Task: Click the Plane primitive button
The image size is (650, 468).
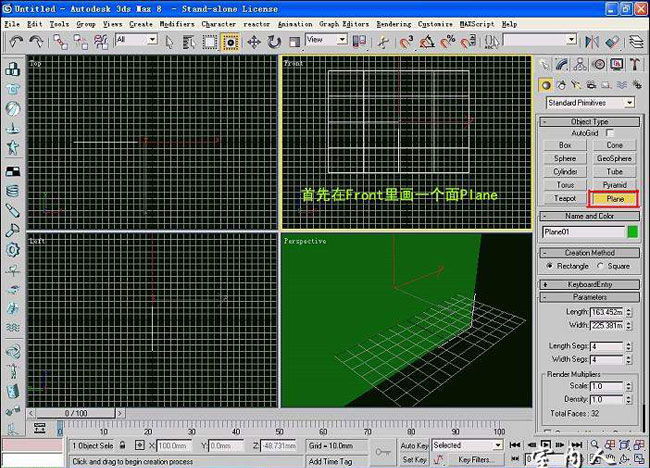Action: tap(614, 199)
